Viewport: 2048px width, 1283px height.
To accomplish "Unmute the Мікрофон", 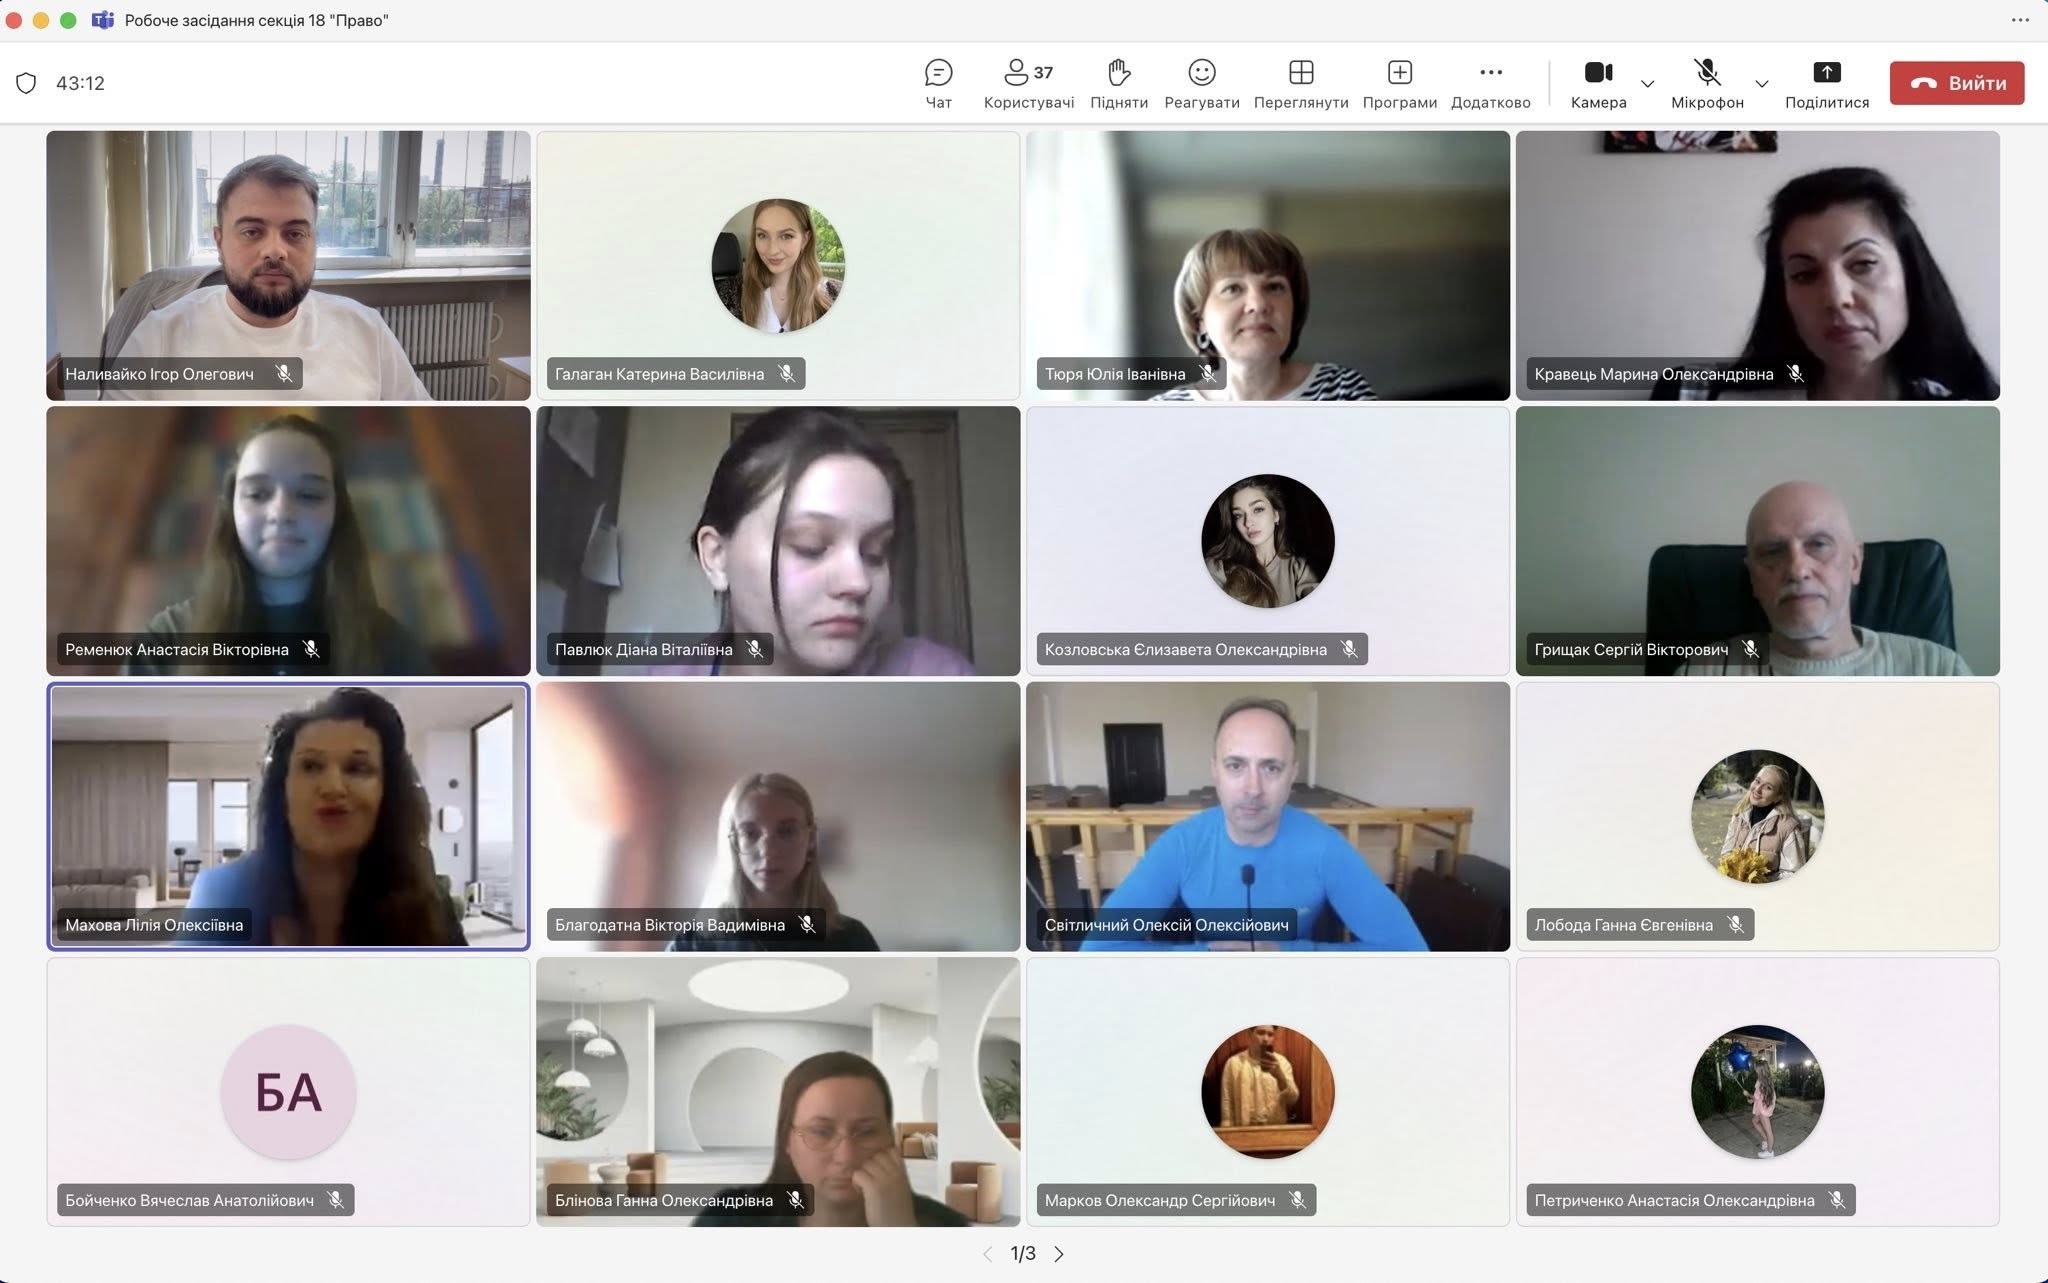I will click(1707, 83).
